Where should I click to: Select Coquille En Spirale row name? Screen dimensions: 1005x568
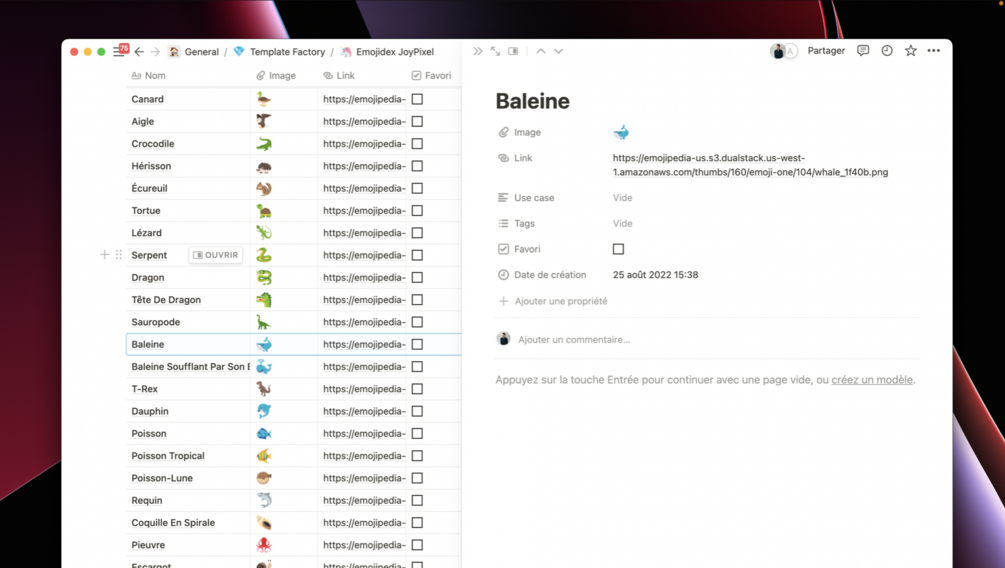click(x=173, y=522)
